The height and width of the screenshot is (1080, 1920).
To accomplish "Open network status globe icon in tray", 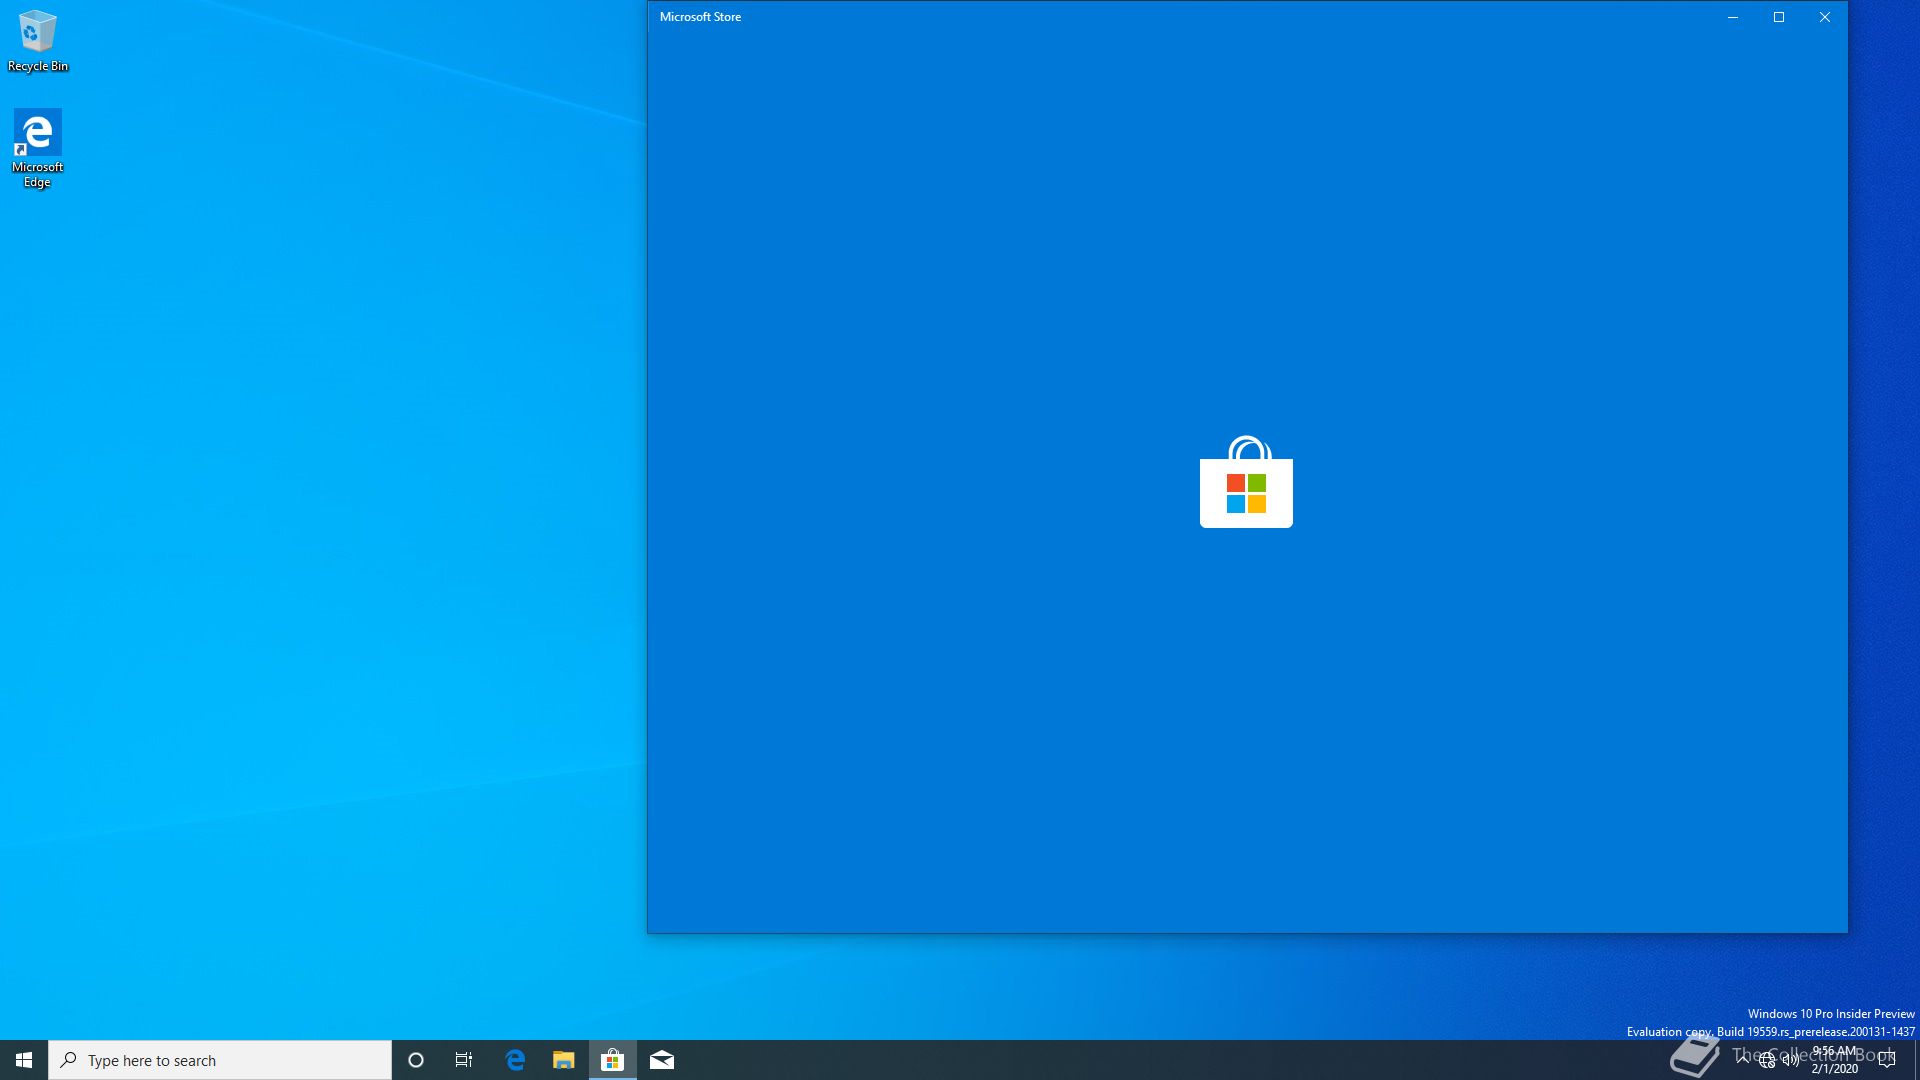I will 1767,1061.
